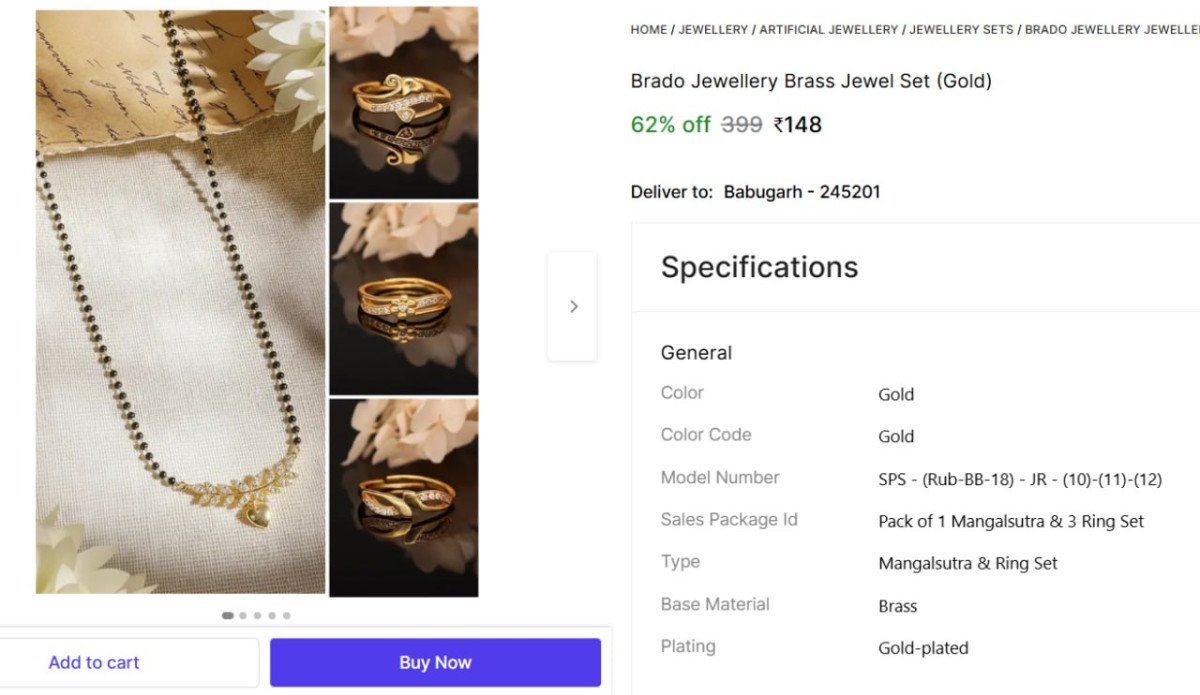Viewport: 1200px width, 695px height.
Task: View the middle ring image with flower design
Action: point(404,299)
